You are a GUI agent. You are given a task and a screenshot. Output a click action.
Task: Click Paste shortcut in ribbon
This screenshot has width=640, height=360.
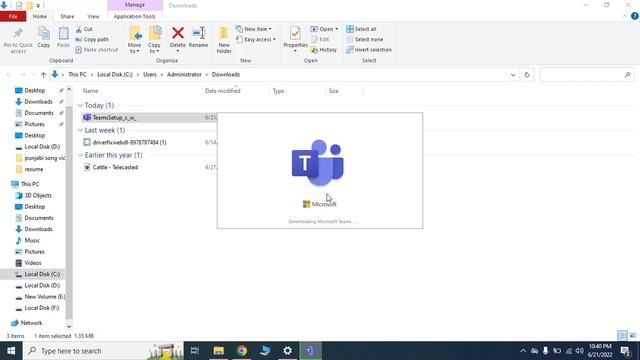point(97,50)
